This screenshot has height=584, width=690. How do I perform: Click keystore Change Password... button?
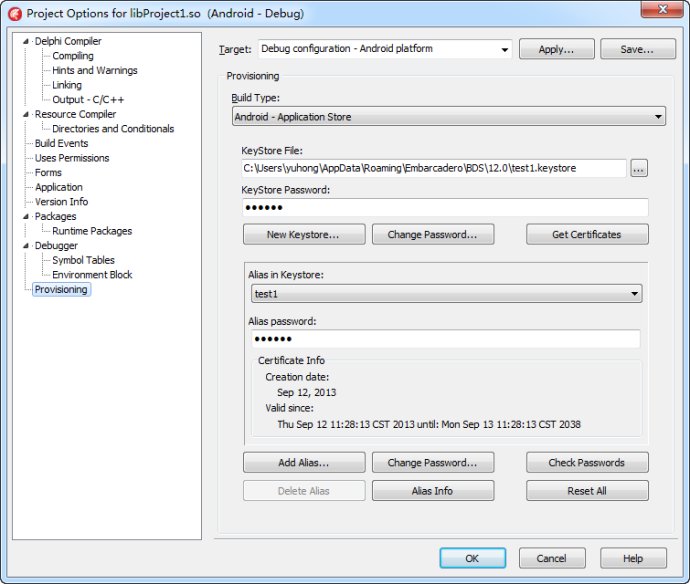(x=433, y=234)
